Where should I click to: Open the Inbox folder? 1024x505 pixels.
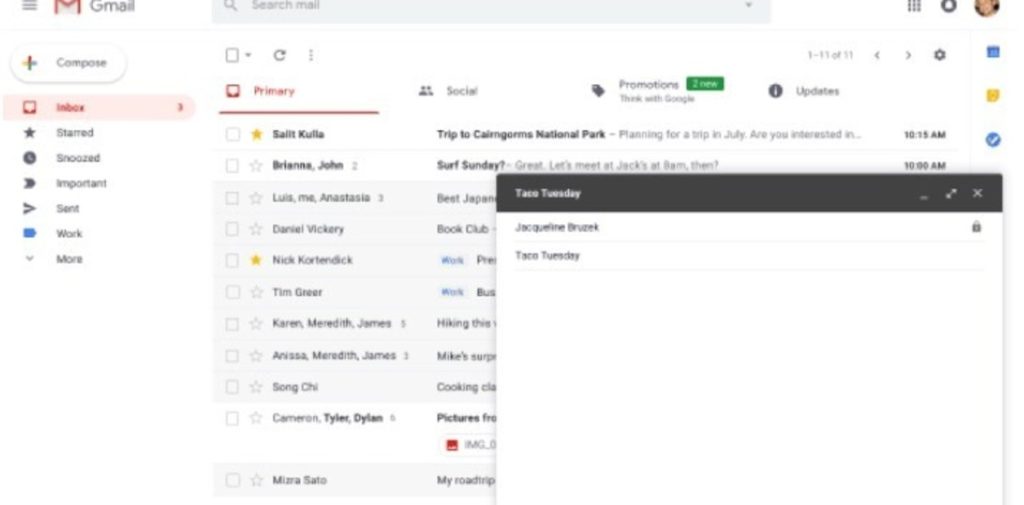tap(100, 107)
